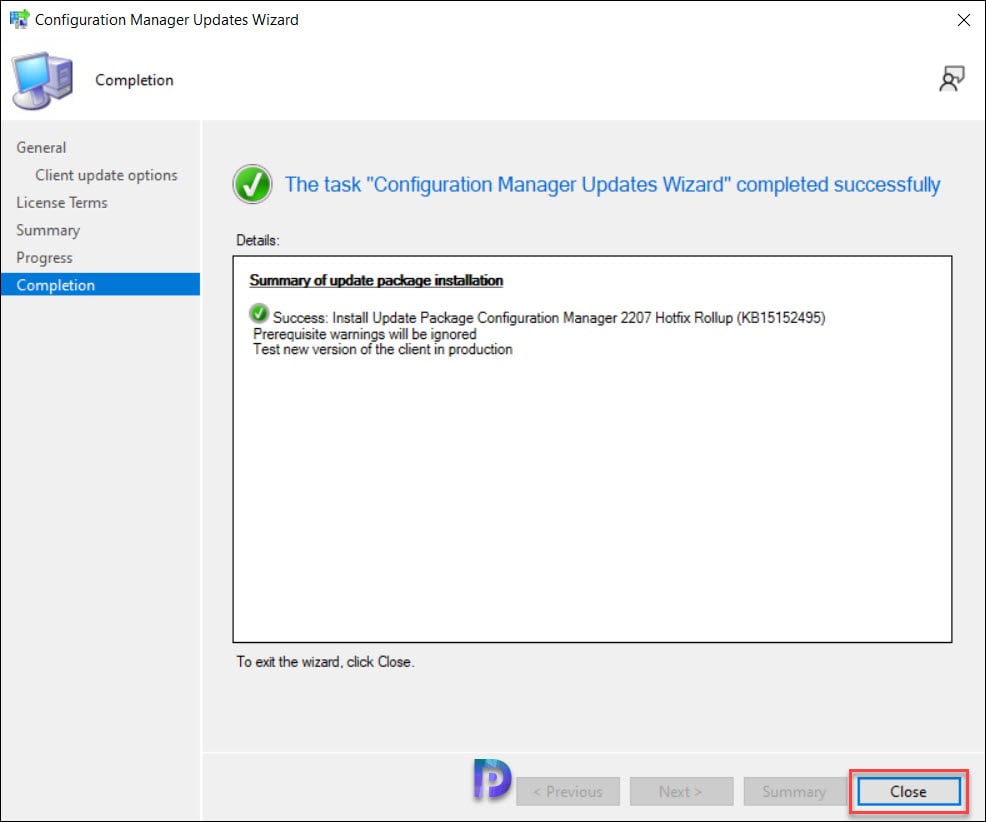
Task: Click the large green success checkmark icon
Action: 252,184
